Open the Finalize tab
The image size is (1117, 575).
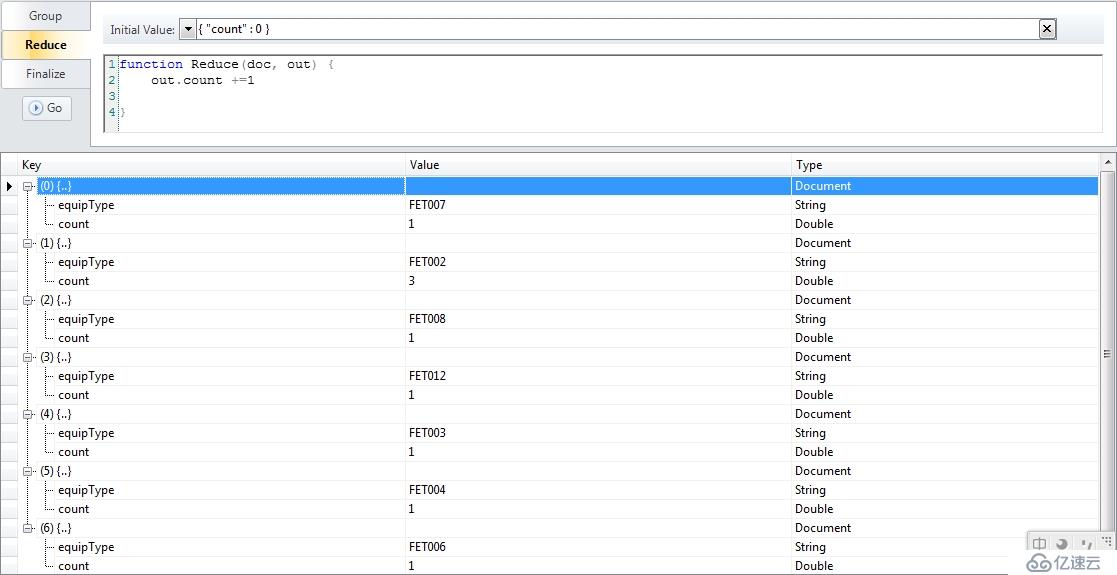[x=46, y=73]
